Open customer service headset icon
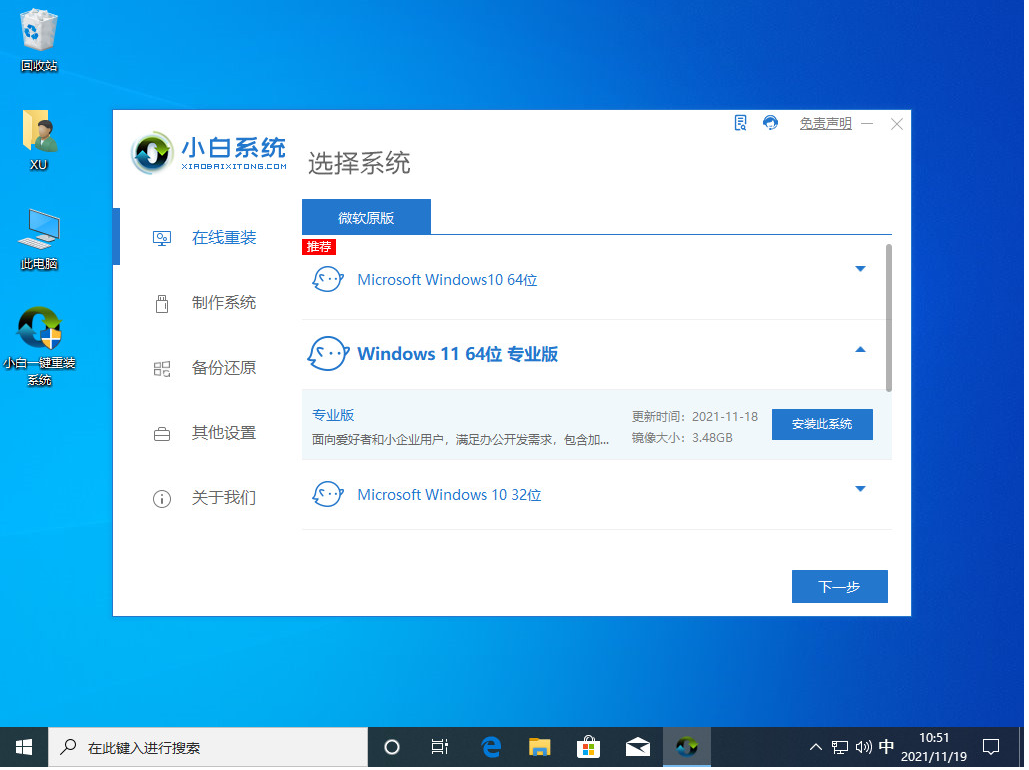 point(770,123)
